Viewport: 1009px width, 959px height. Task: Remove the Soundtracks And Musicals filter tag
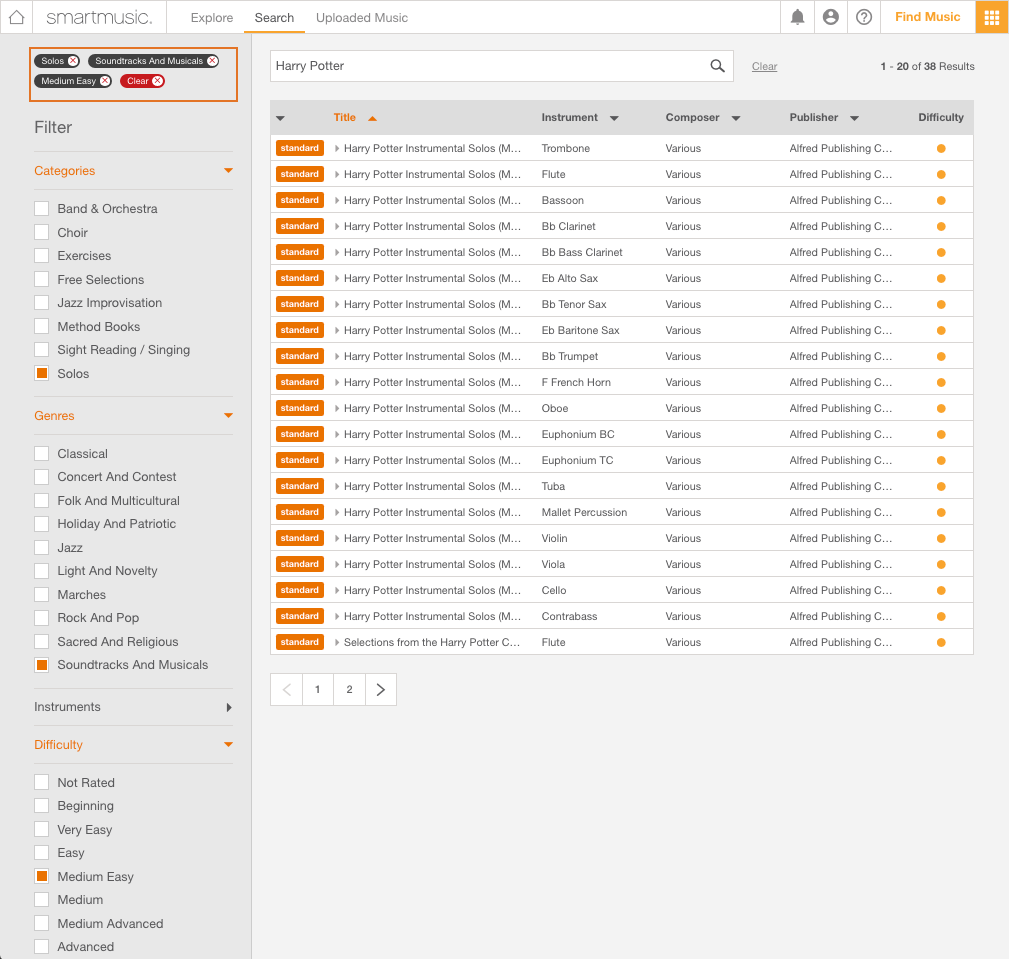[x=212, y=61]
